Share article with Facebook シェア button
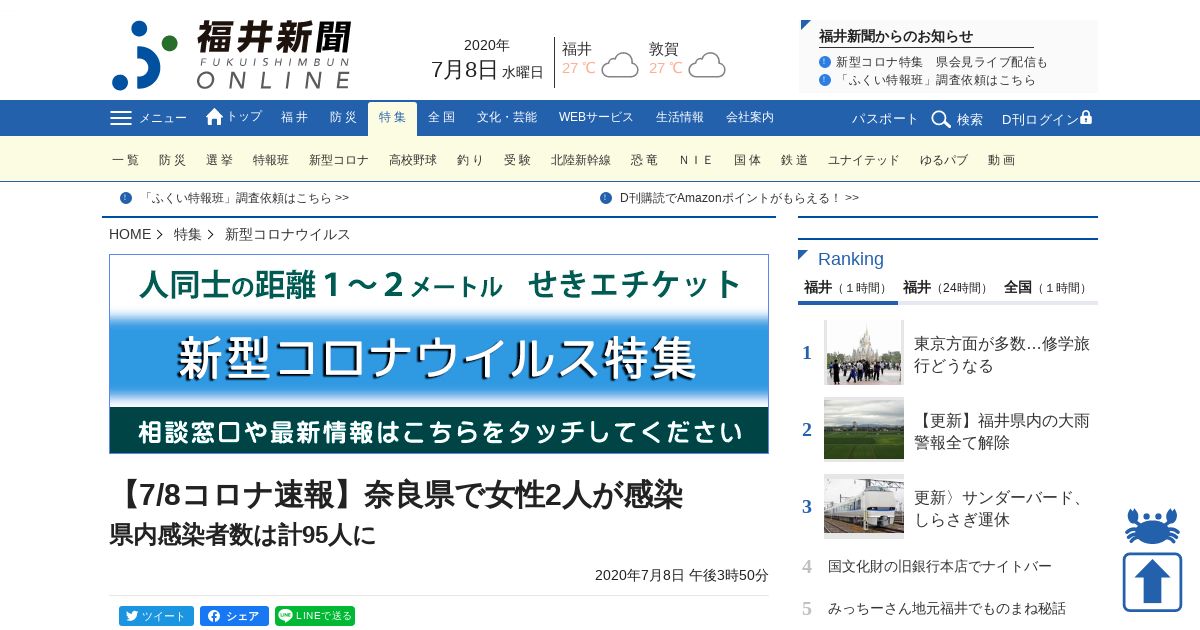The width and height of the screenshot is (1200, 630). 234,616
